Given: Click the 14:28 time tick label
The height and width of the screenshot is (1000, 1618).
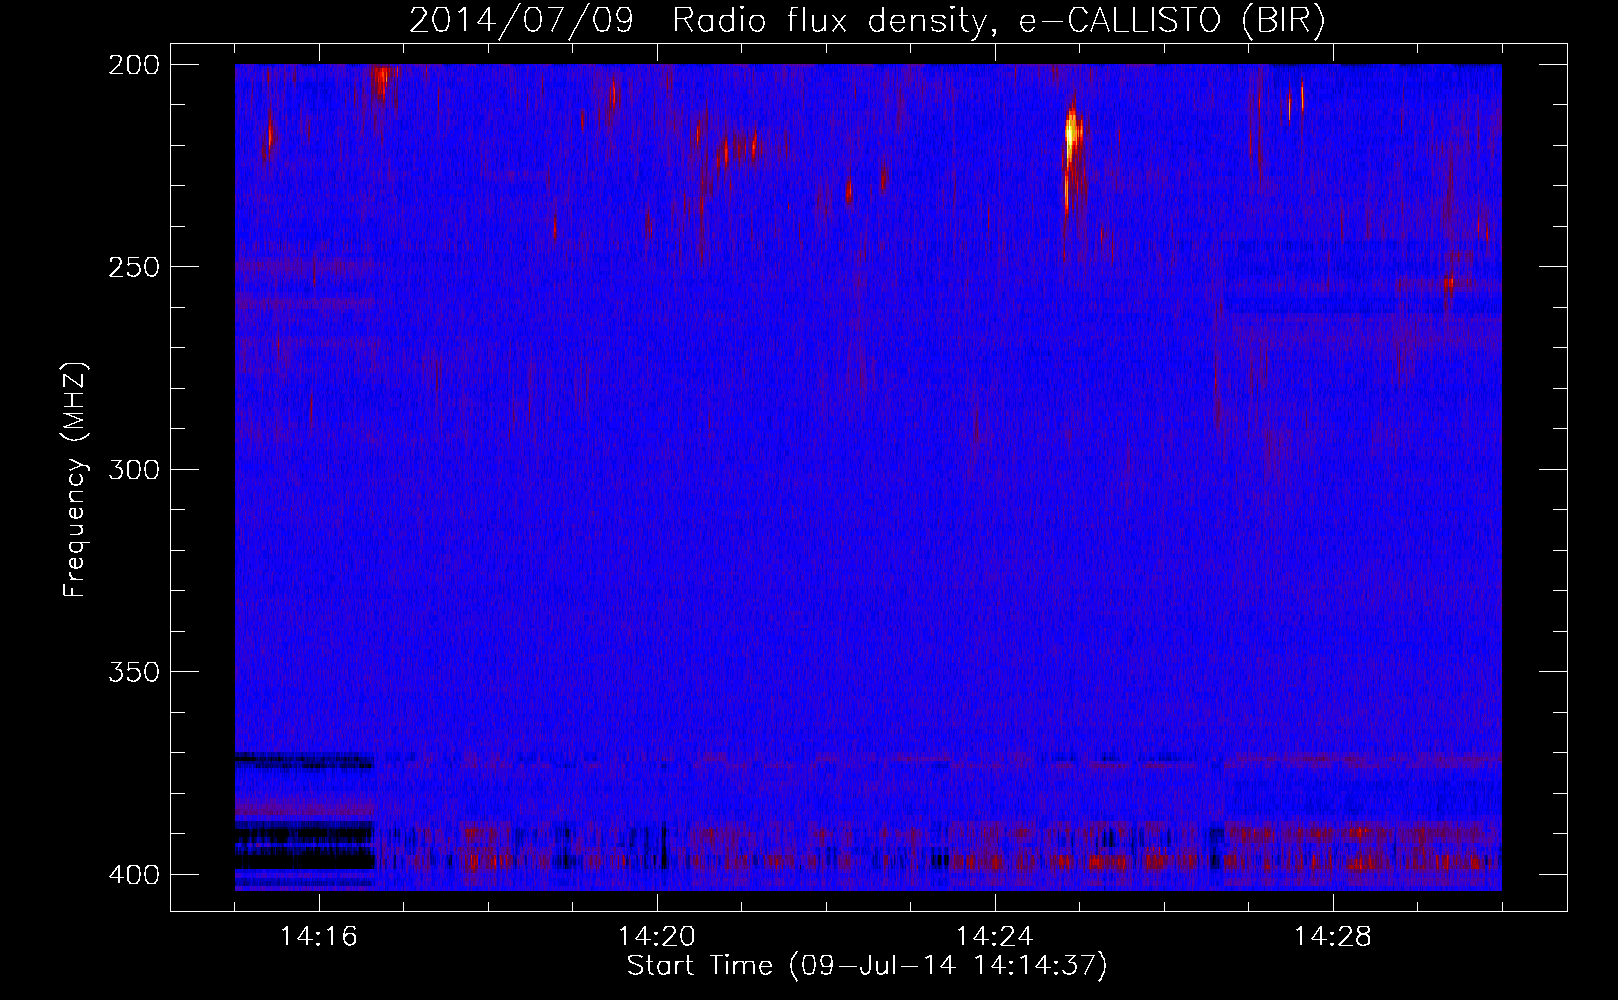Looking at the screenshot, I should coord(1333,937).
